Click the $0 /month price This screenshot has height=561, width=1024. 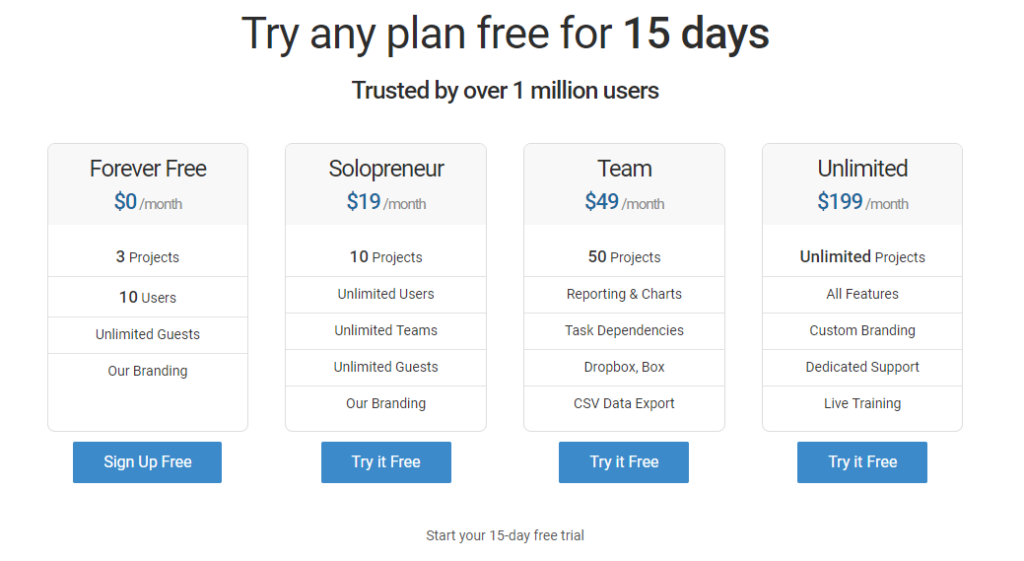(x=148, y=202)
